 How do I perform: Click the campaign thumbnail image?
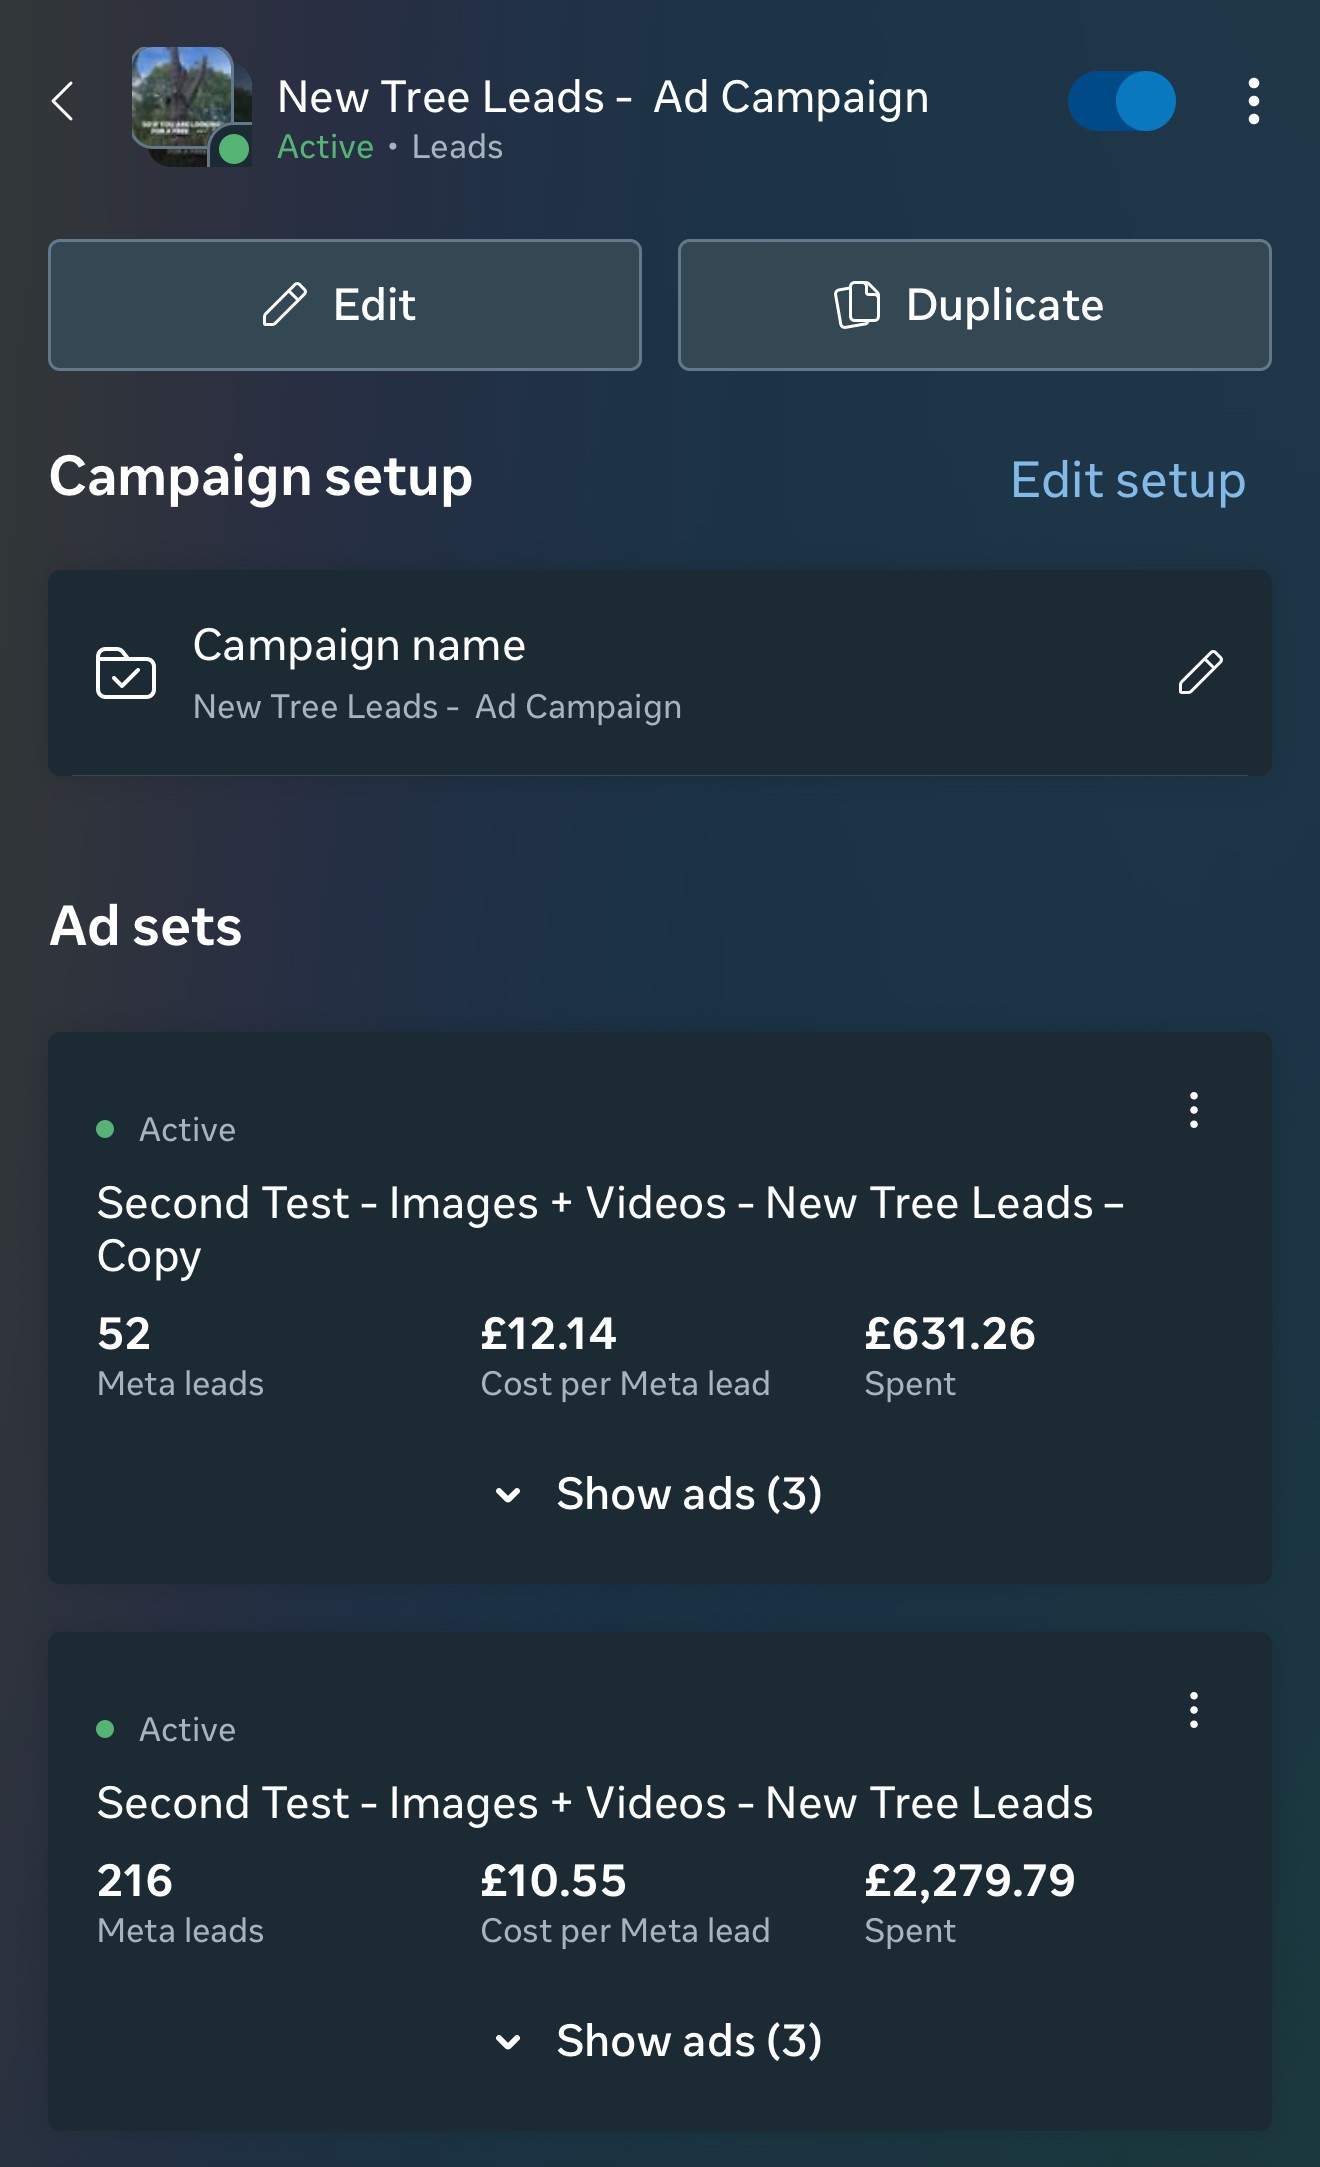tap(183, 100)
